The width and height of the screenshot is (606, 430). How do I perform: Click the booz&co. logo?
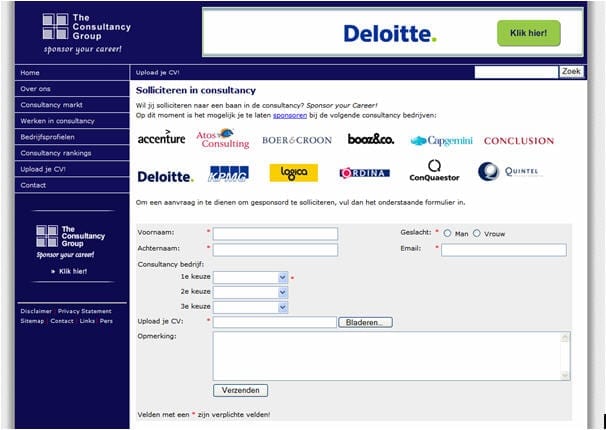tap(371, 139)
